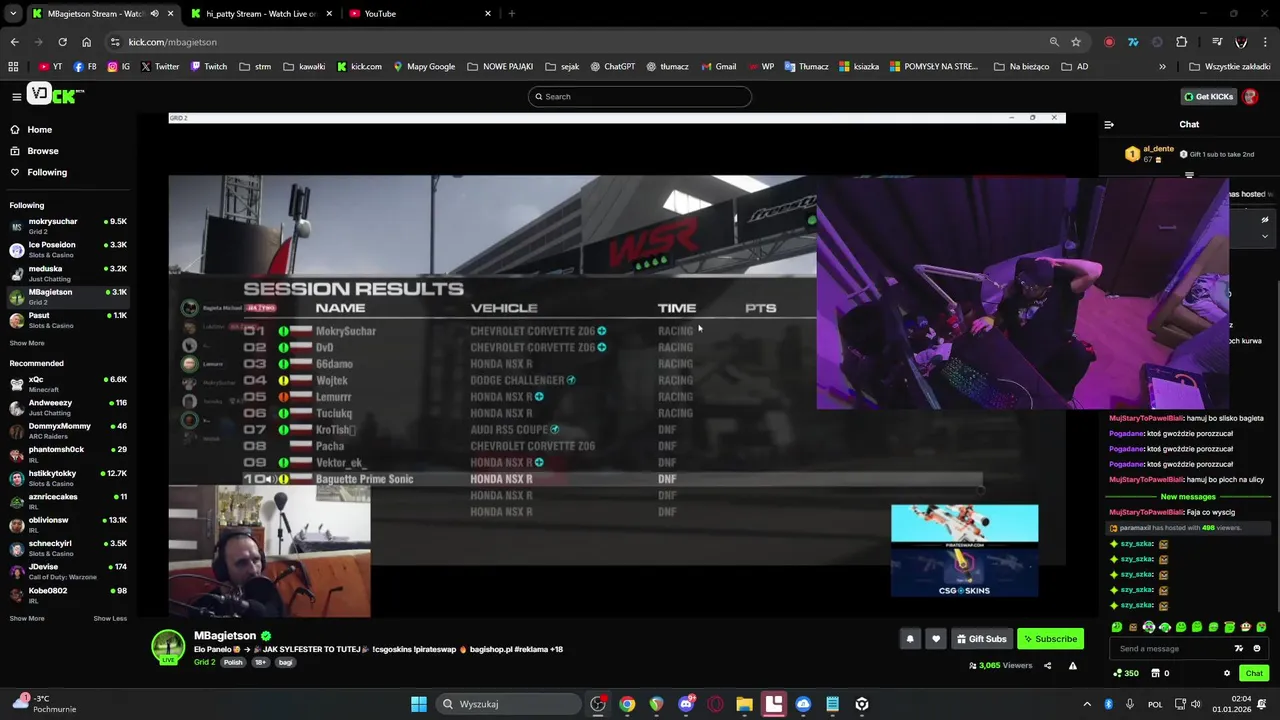The width and height of the screenshot is (1280, 720).
Task: Open hstikkytokky recommended channel
Action: tap(68, 478)
